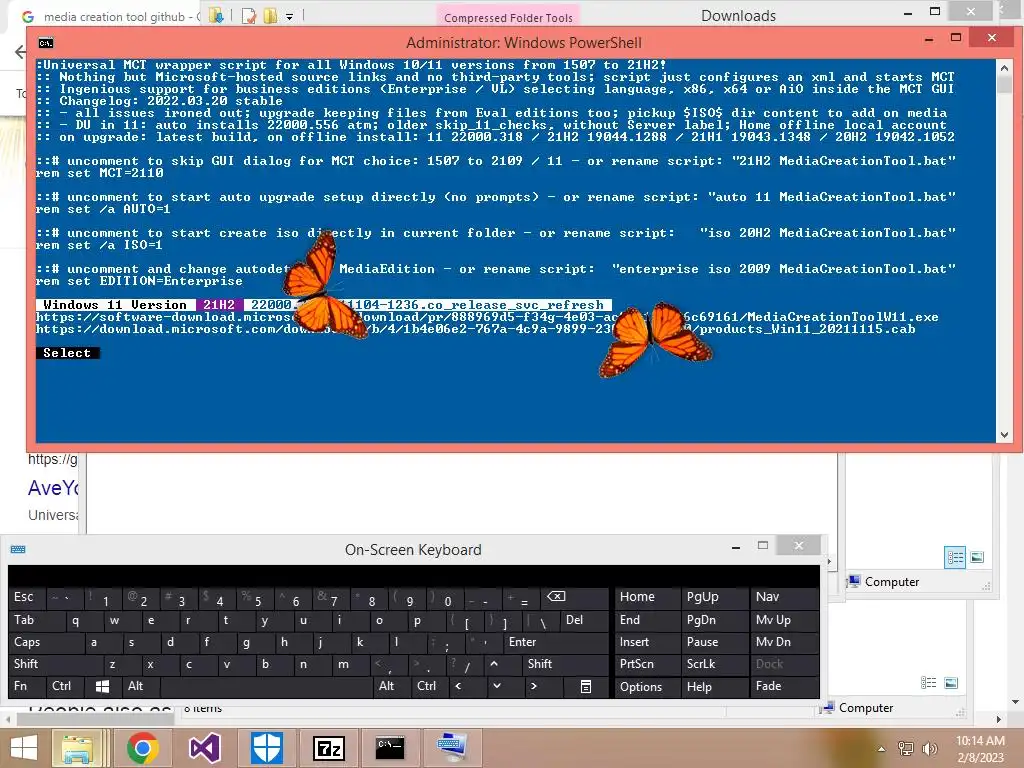
Task: Toggle Caps key on On-Screen Keyboard
Action: pos(46,643)
